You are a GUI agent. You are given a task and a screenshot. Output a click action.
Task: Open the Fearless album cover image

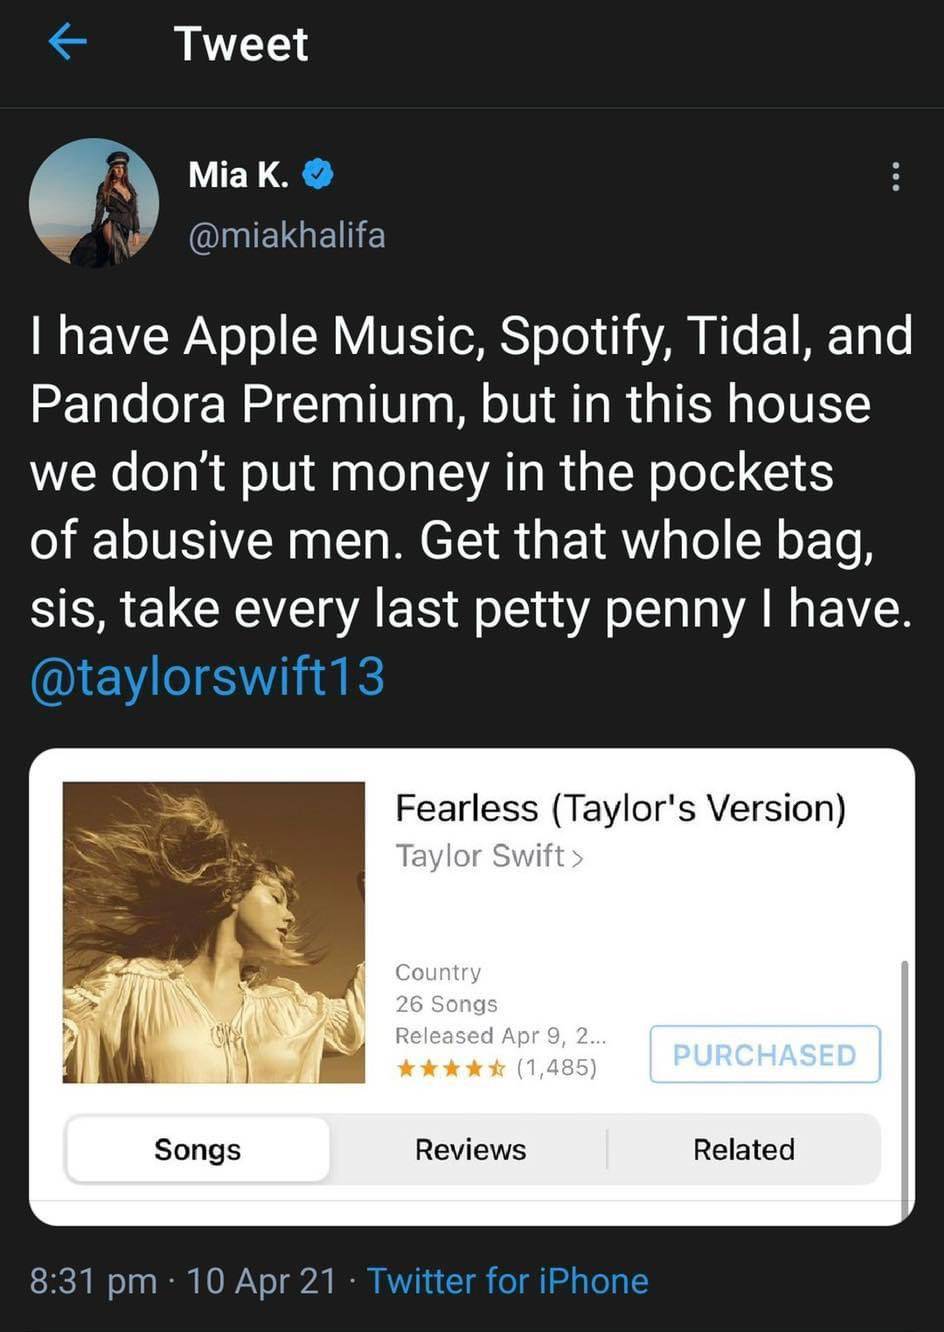coord(214,932)
